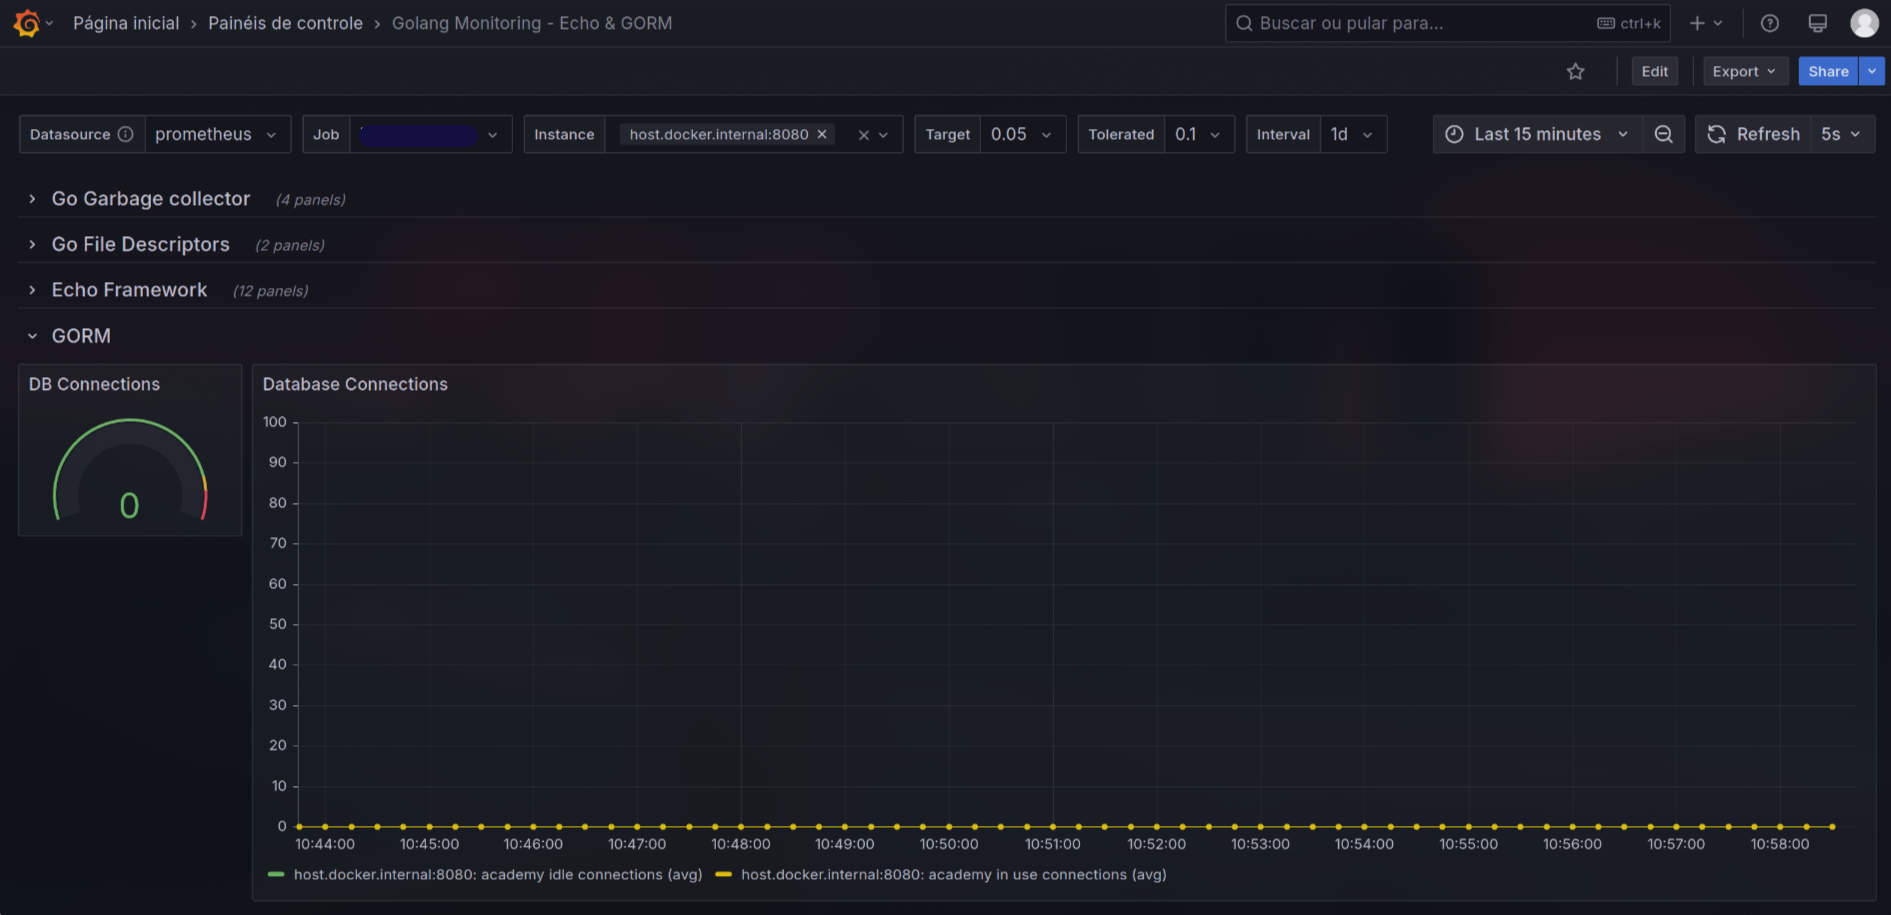Click Golang Monitoring - Echo & GORM breadcrumb
The width and height of the screenshot is (1891, 915).
(532, 23)
